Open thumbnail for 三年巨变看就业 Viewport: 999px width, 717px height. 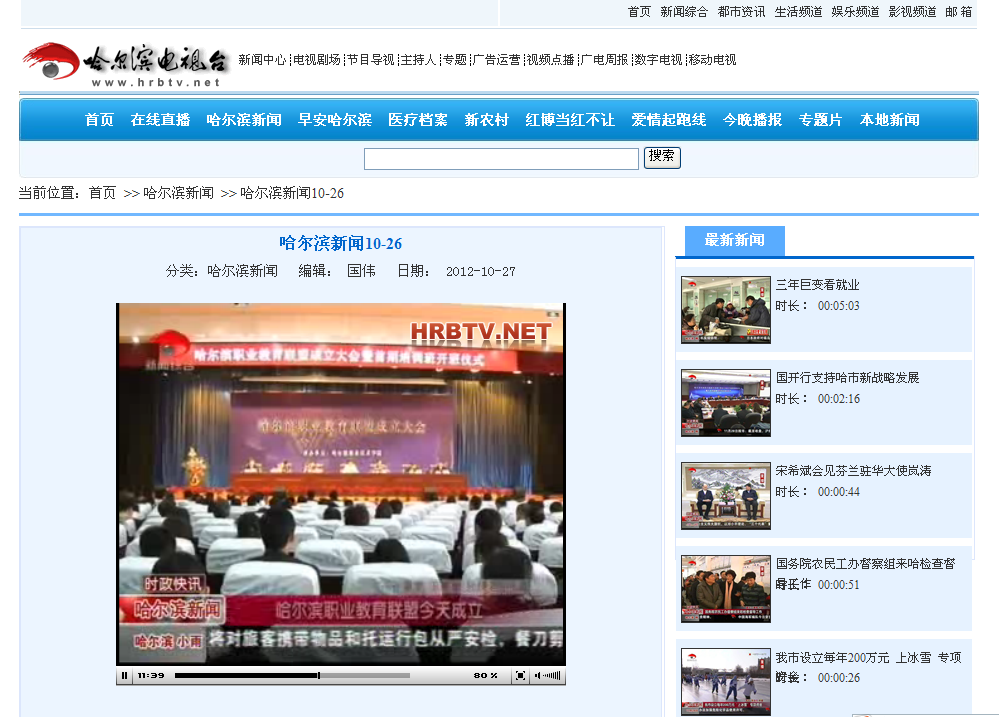pyautogui.click(x=726, y=310)
